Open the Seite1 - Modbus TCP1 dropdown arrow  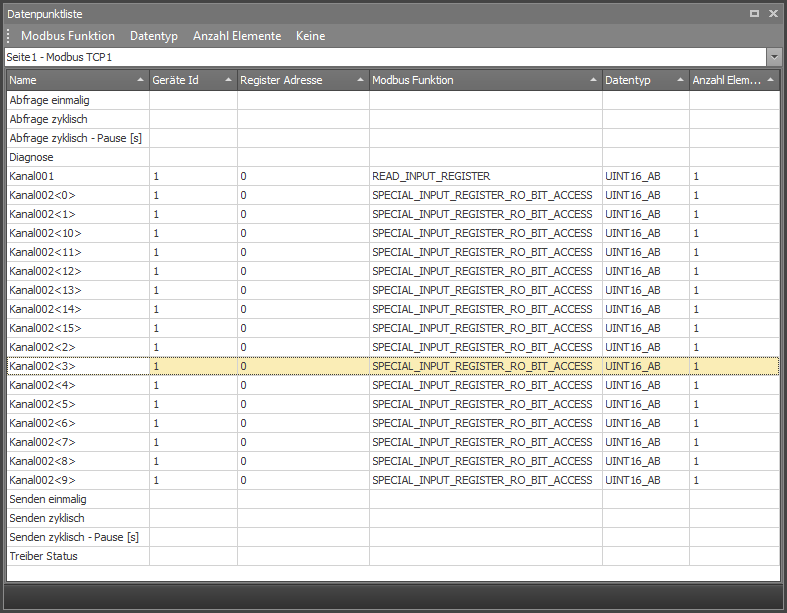[x=774, y=57]
